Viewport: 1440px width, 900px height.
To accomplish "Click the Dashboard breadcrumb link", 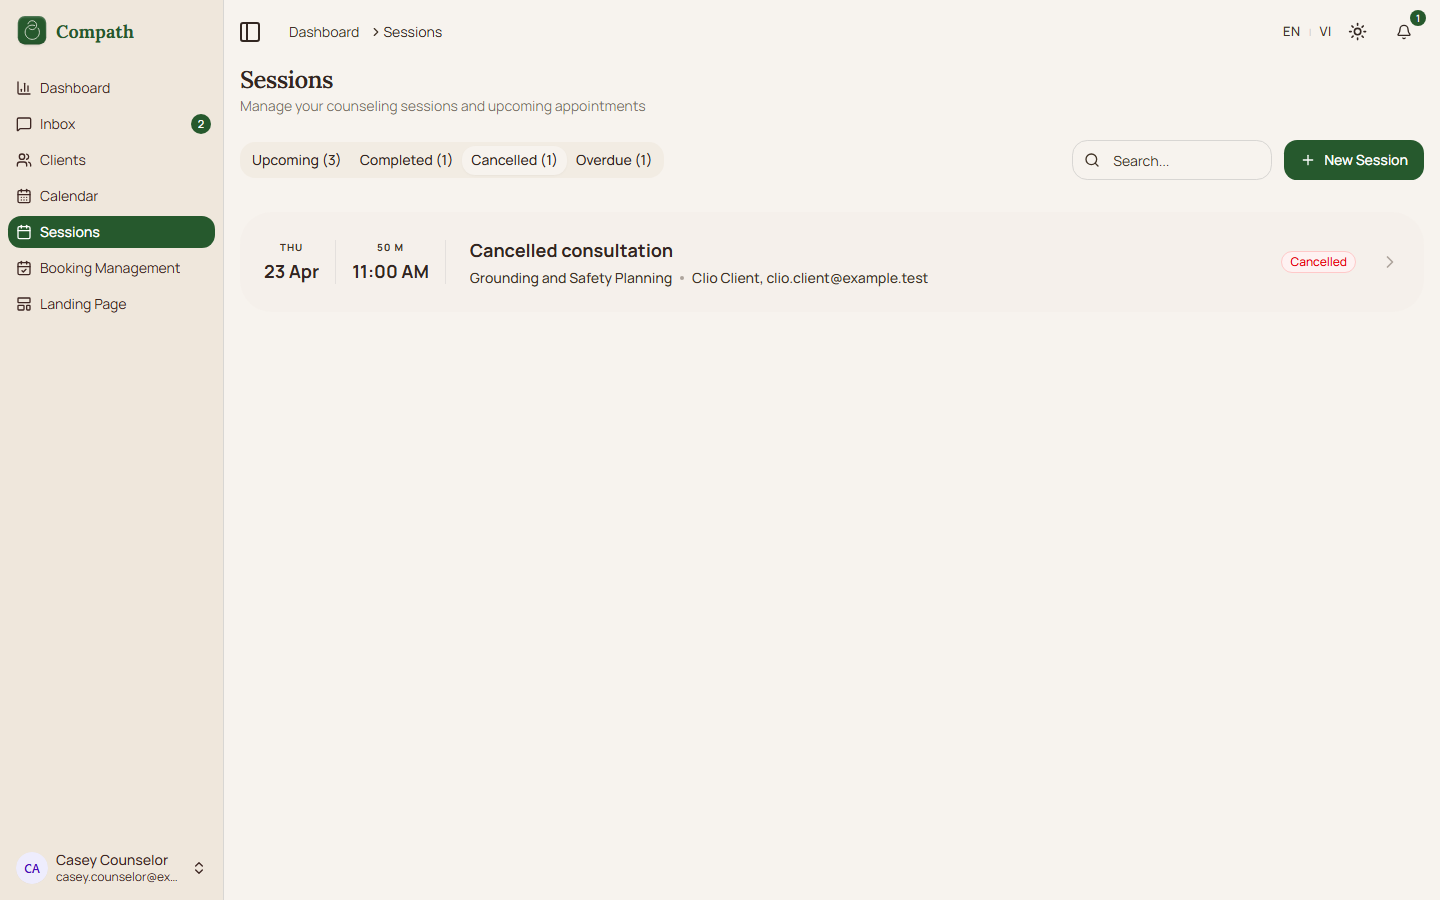I will click(323, 32).
